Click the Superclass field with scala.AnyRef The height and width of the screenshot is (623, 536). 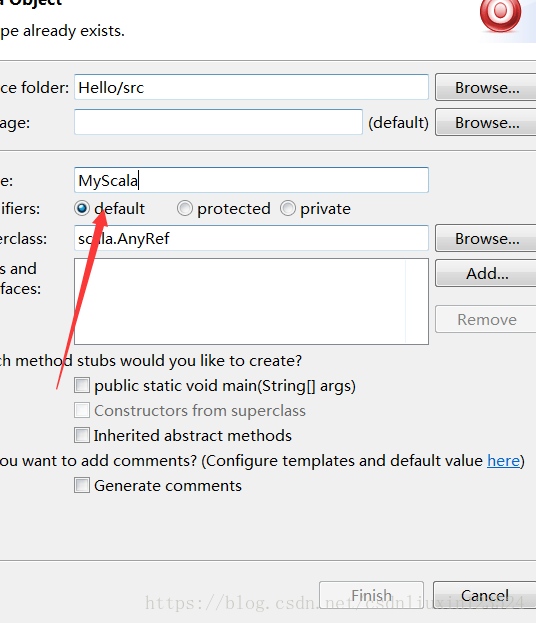tap(251, 238)
